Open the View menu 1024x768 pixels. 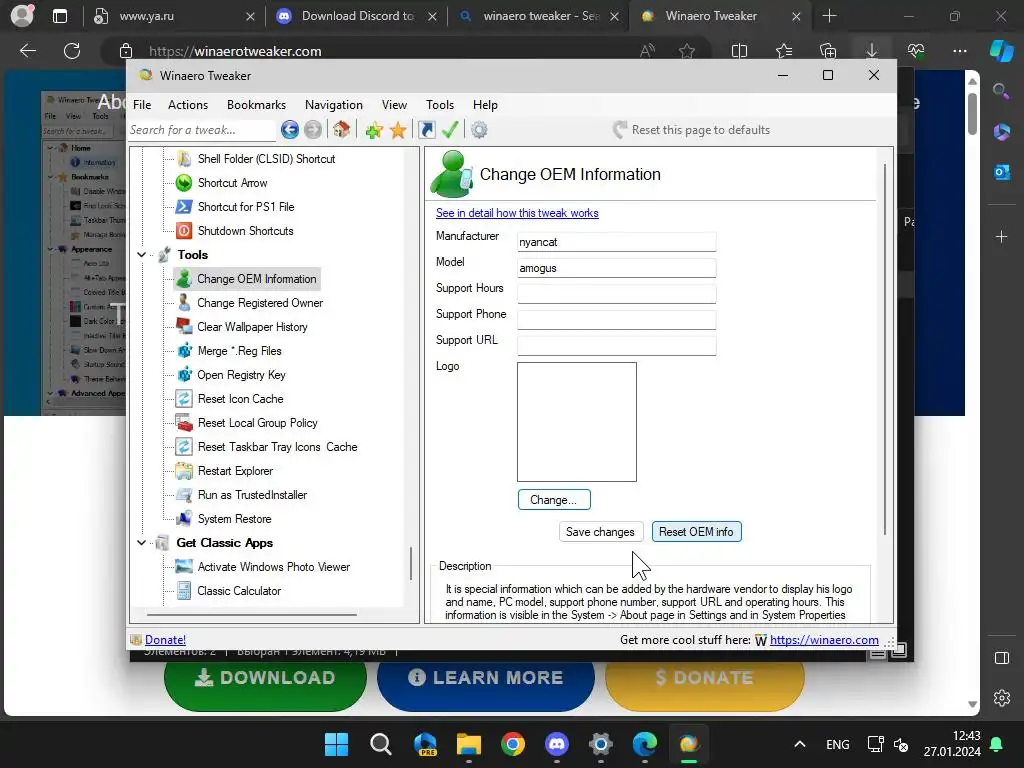coord(394,104)
